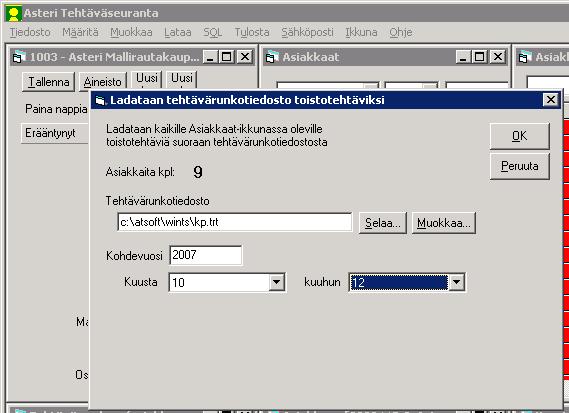Screen dimensions: 569x413
Task: Select the kuuhun combo box value 12
Action: tap(399, 282)
